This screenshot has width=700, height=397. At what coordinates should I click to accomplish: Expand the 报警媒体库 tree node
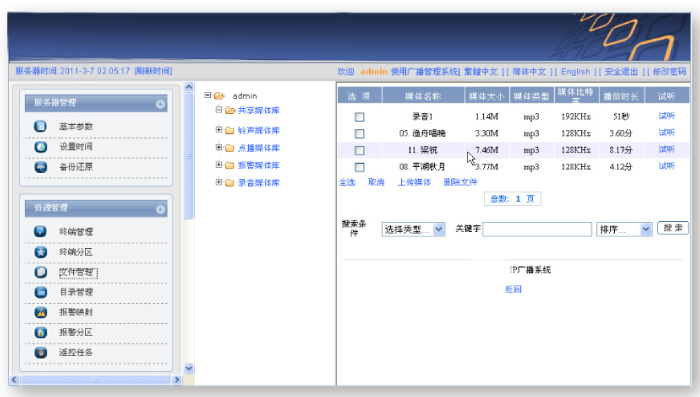tap(219, 164)
